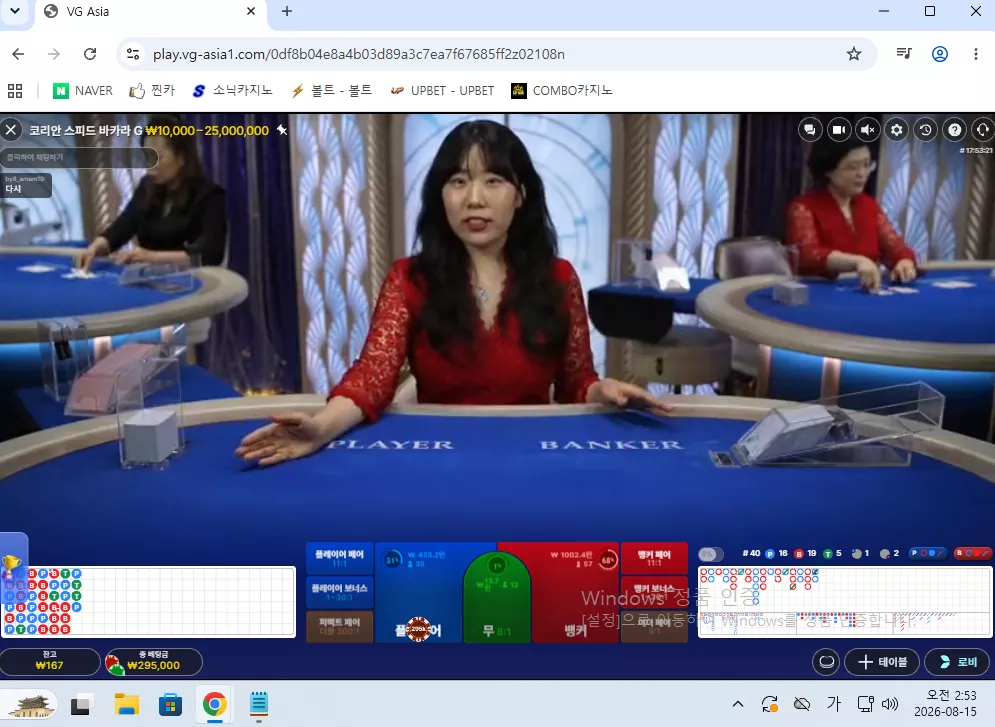
Task: Open Notepad from the taskbar
Action: [x=258, y=704]
